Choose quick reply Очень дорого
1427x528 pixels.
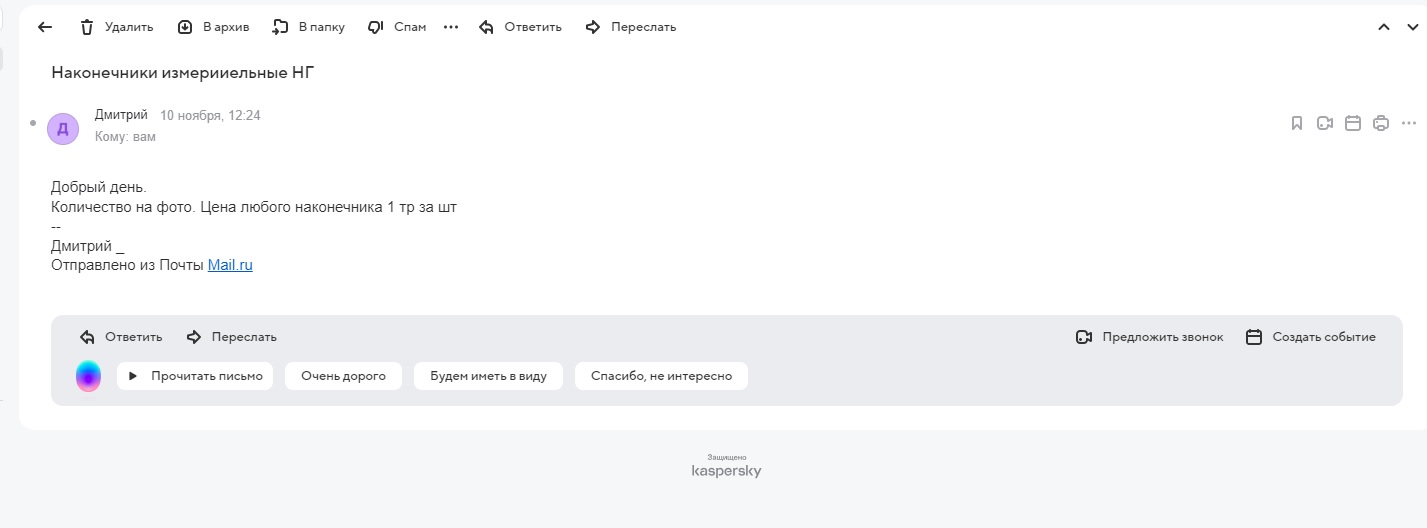click(343, 376)
